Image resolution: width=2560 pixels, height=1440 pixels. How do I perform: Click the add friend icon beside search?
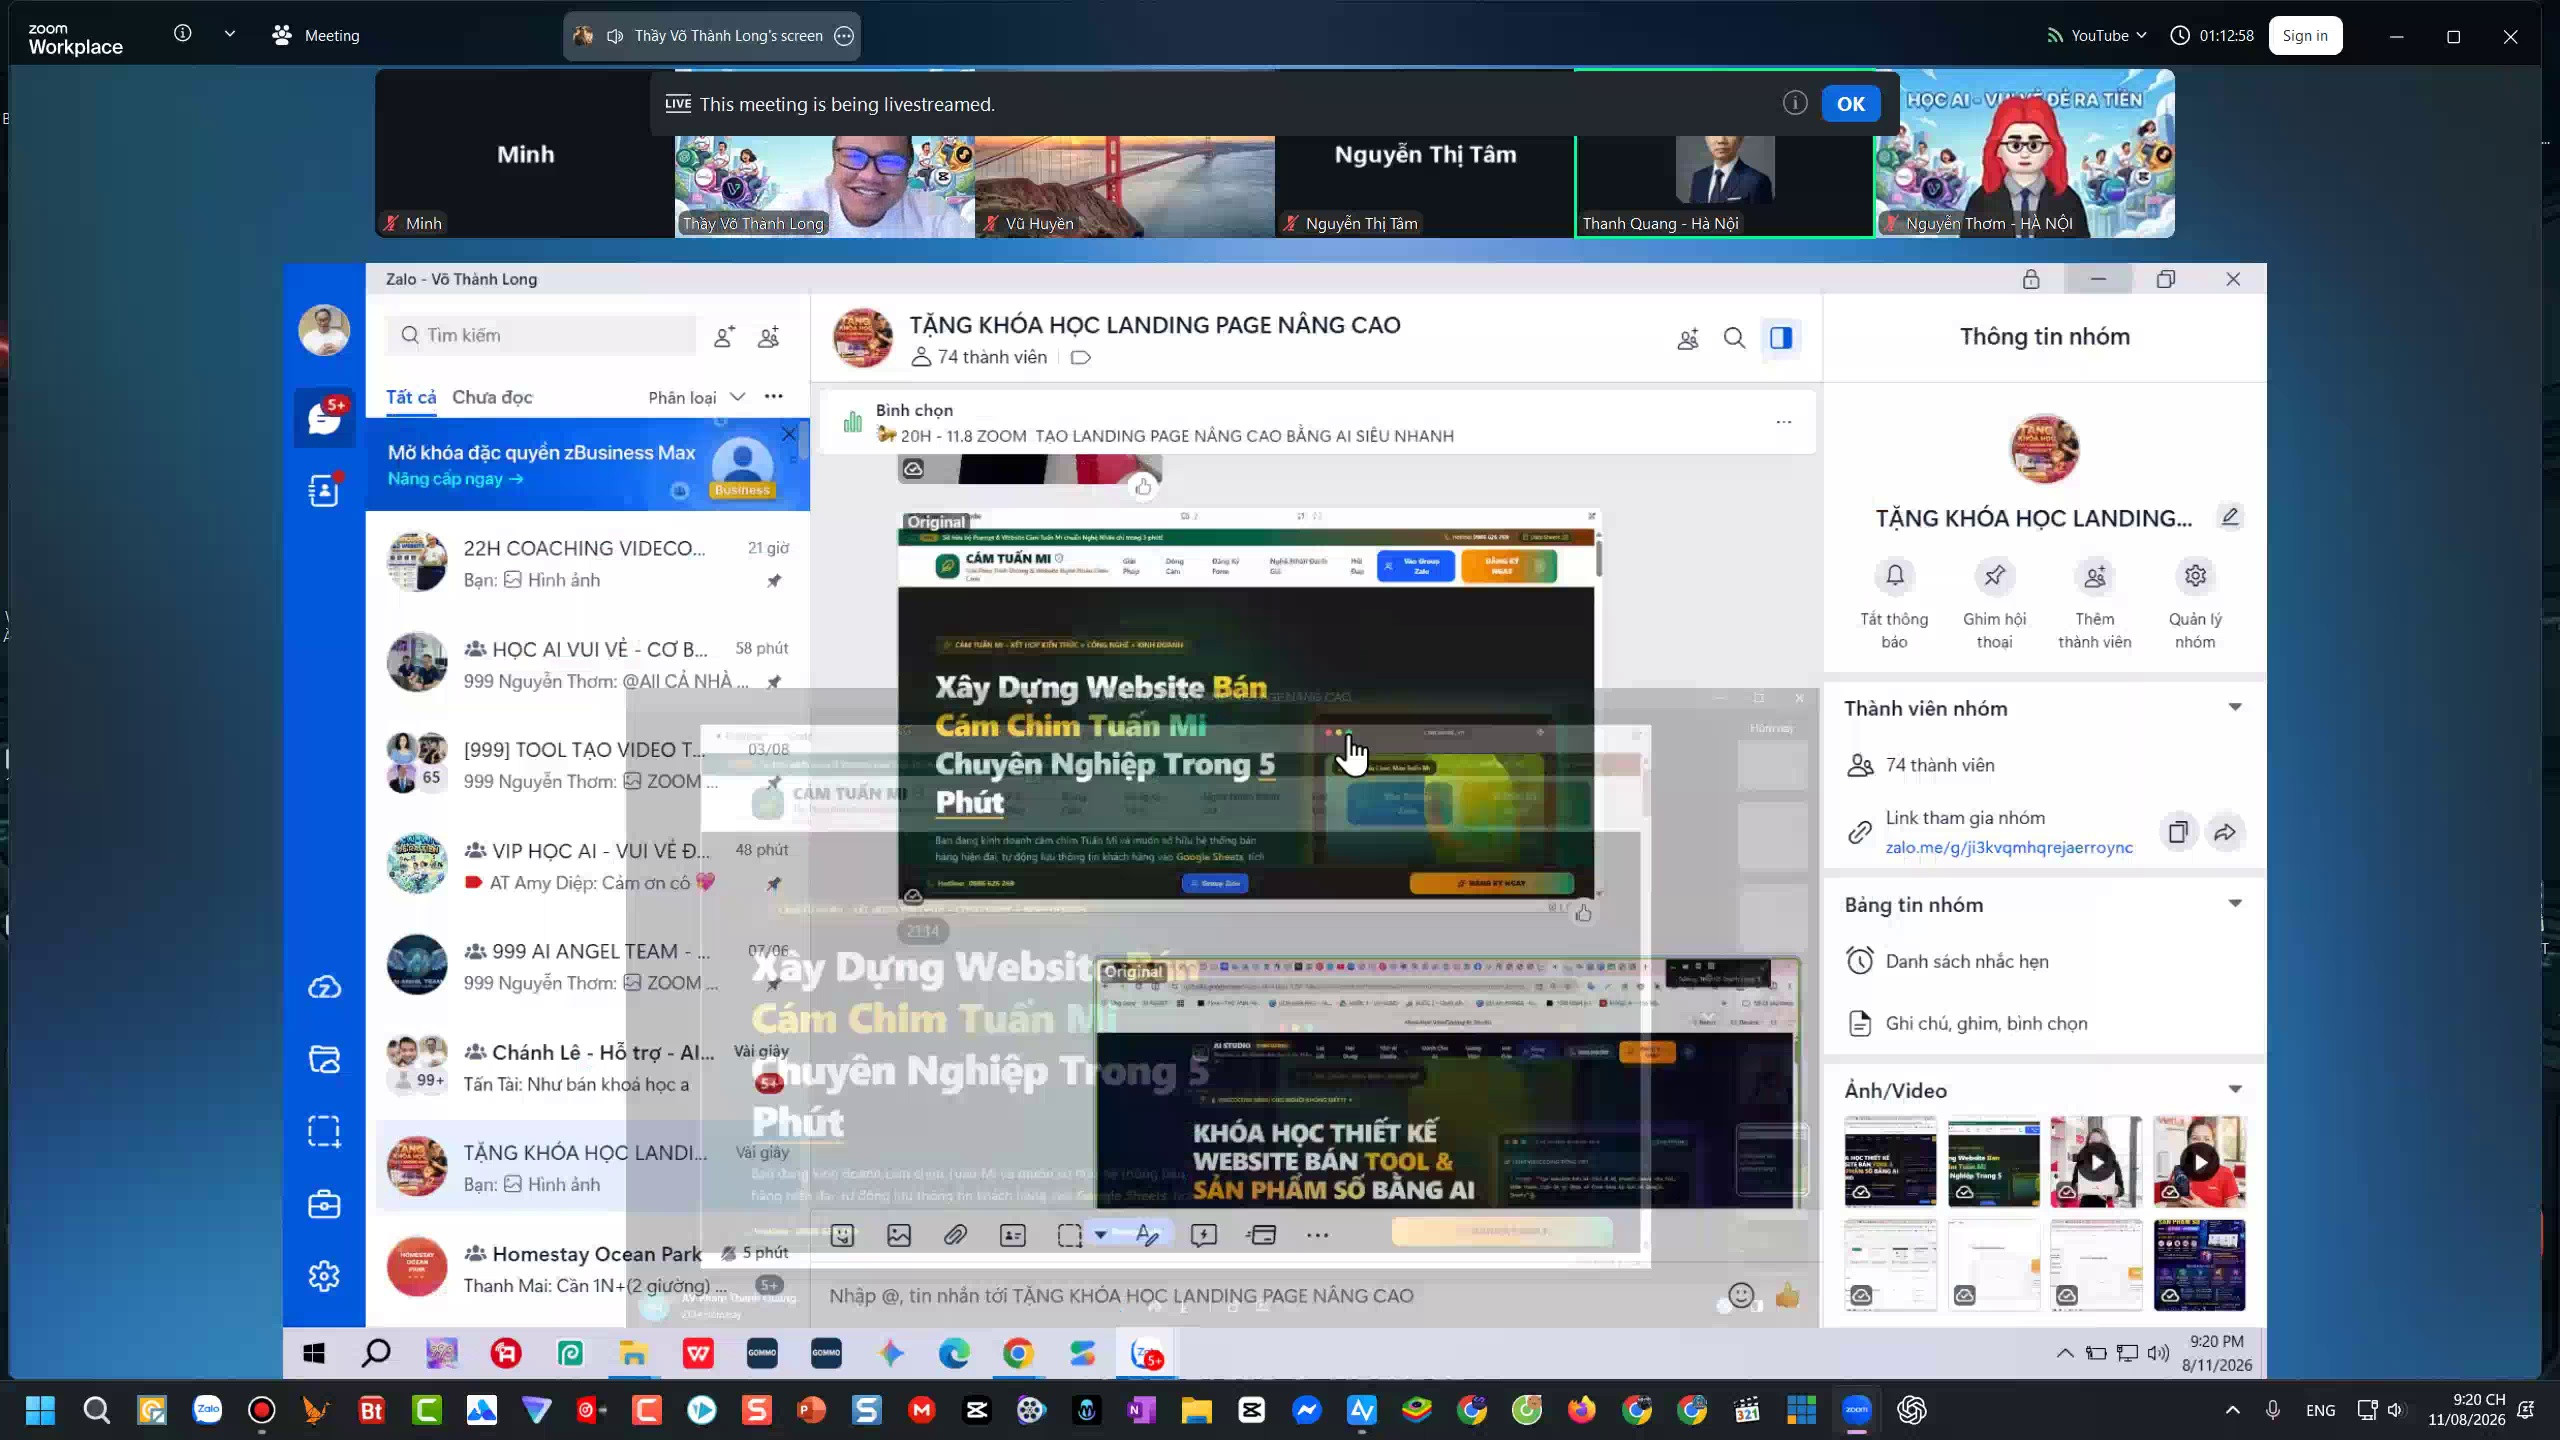[x=724, y=337]
